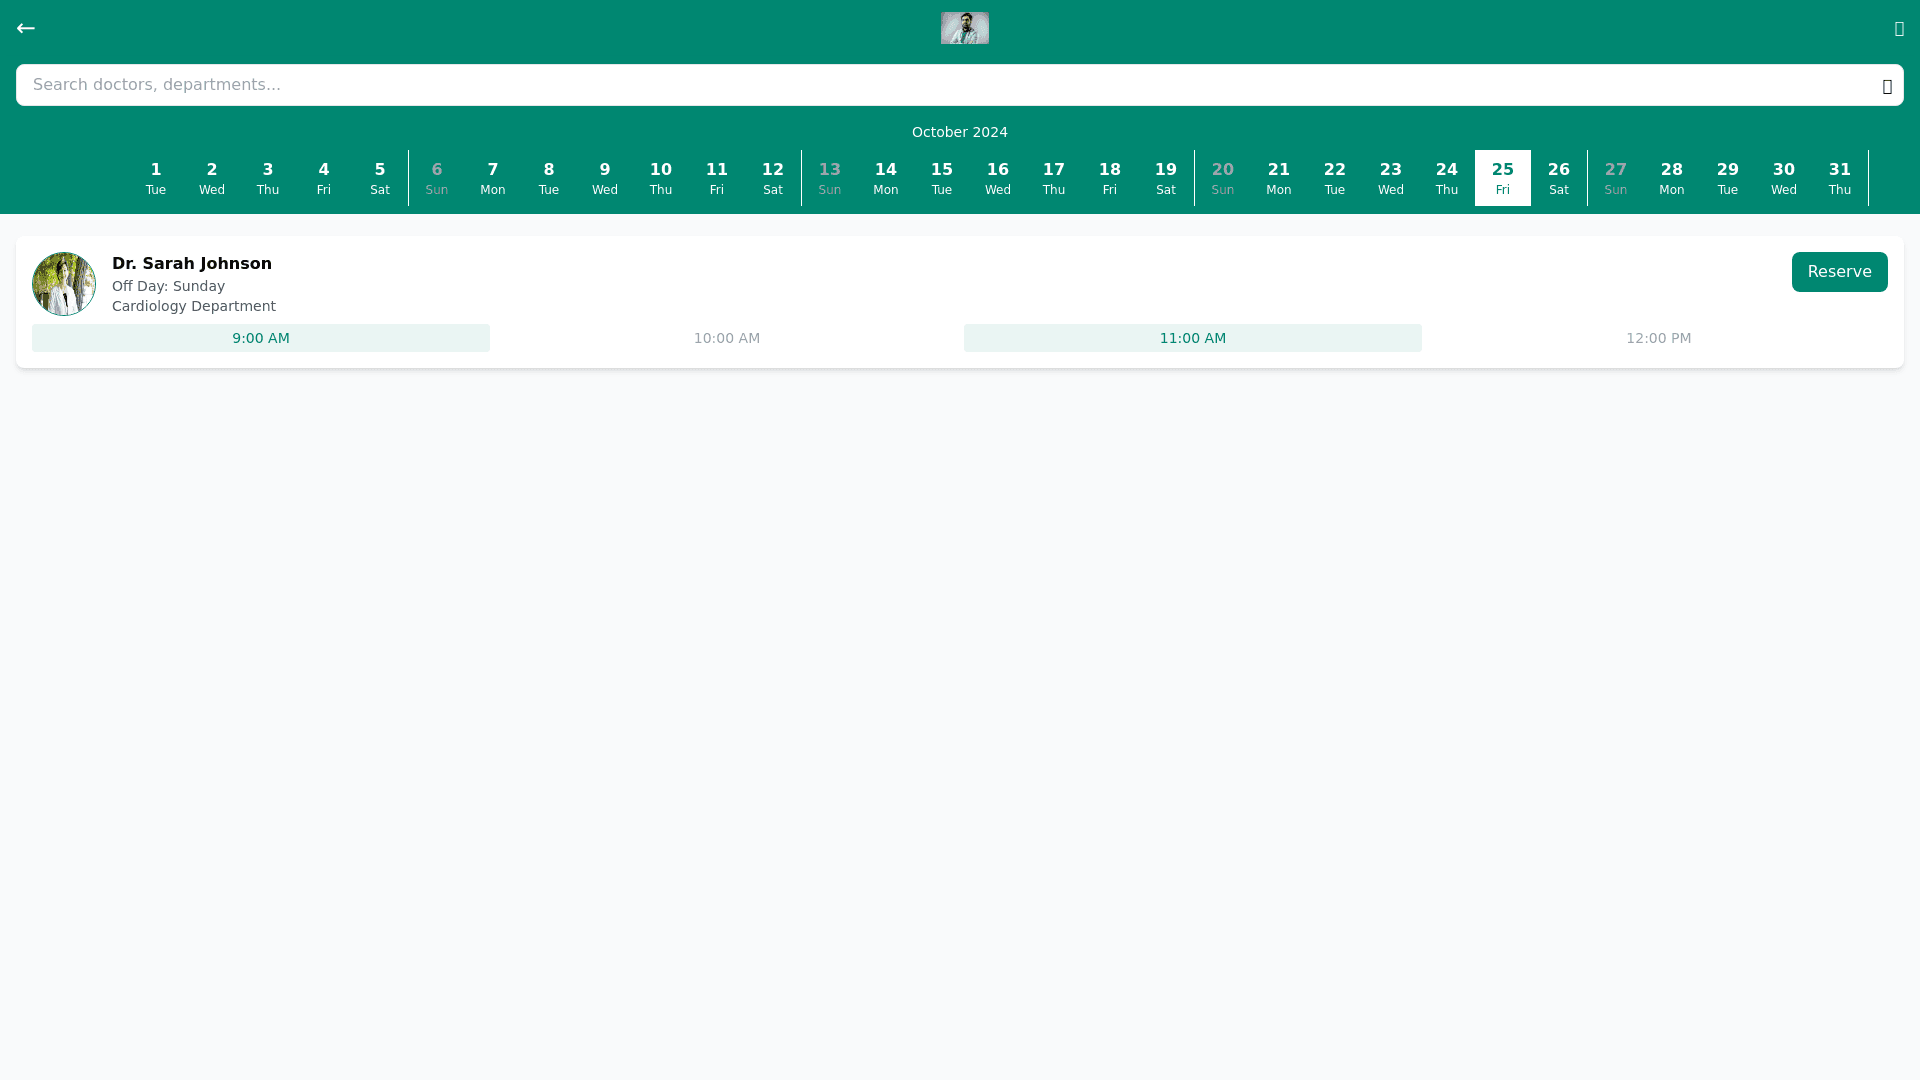Open Dr. Sarah Johnson name link
This screenshot has height=1080, width=1920.
(192, 263)
